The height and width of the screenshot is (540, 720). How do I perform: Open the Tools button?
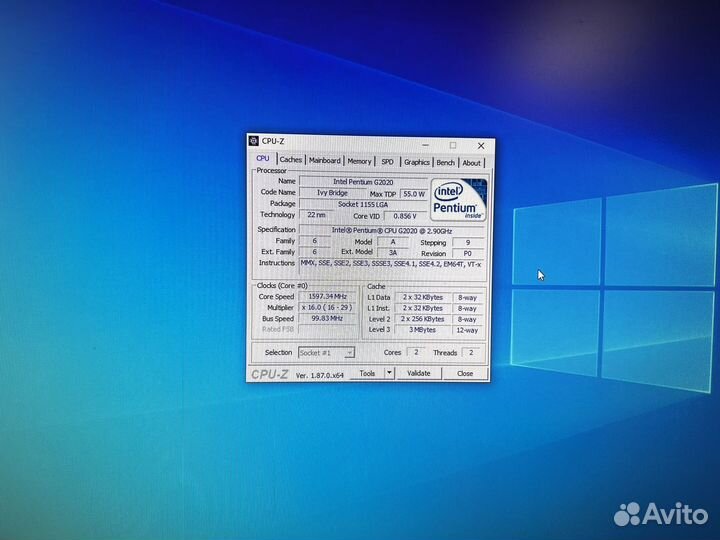click(x=367, y=373)
